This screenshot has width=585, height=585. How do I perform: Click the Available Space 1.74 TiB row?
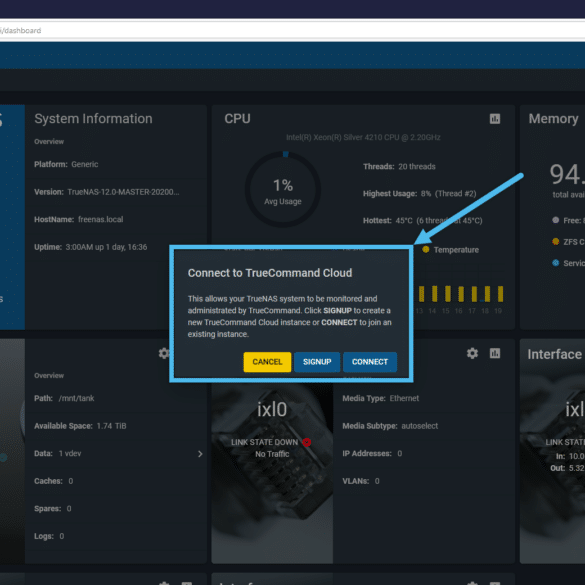coord(116,426)
